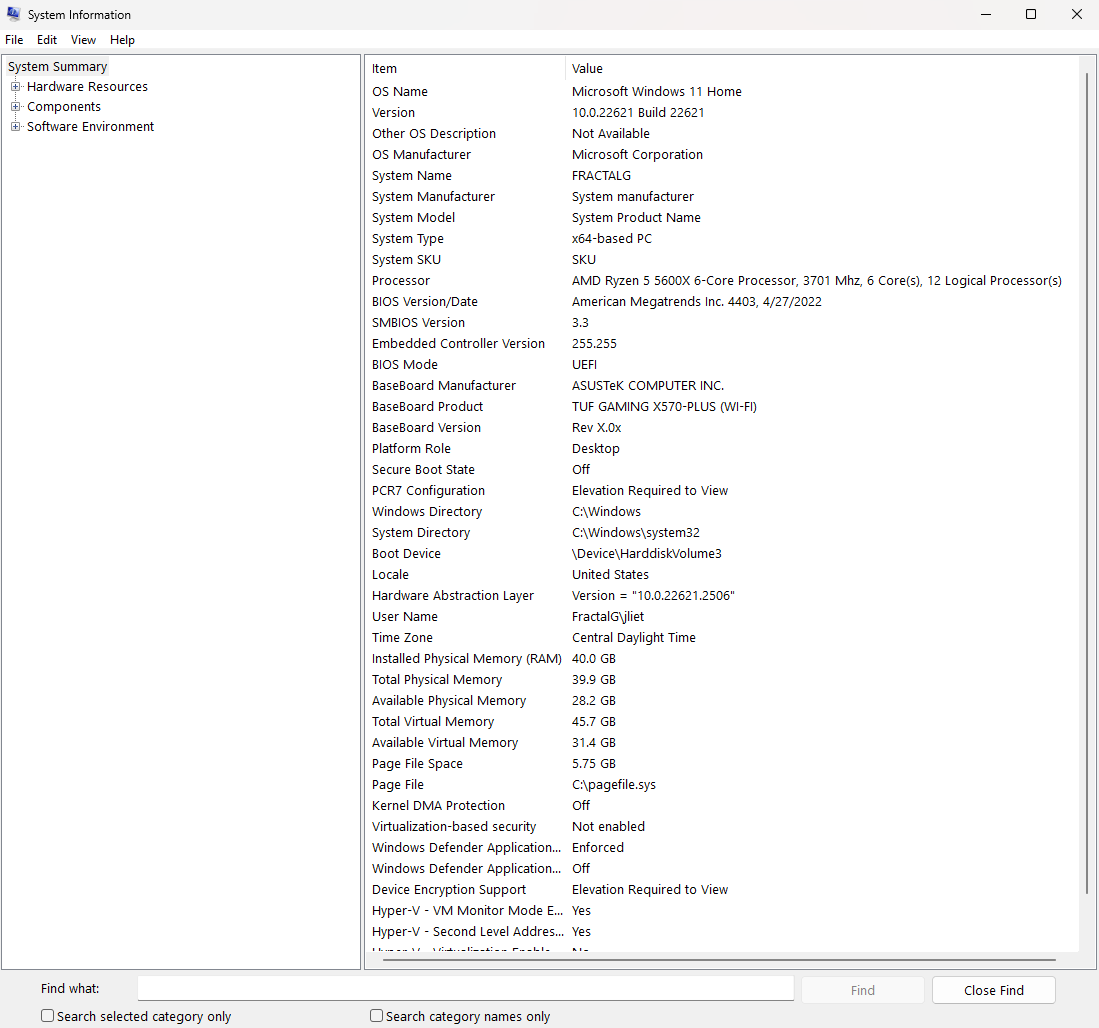Click the Total Physical Memory value 39.9 GB
This screenshot has width=1099, height=1028.
coord(594,680)
